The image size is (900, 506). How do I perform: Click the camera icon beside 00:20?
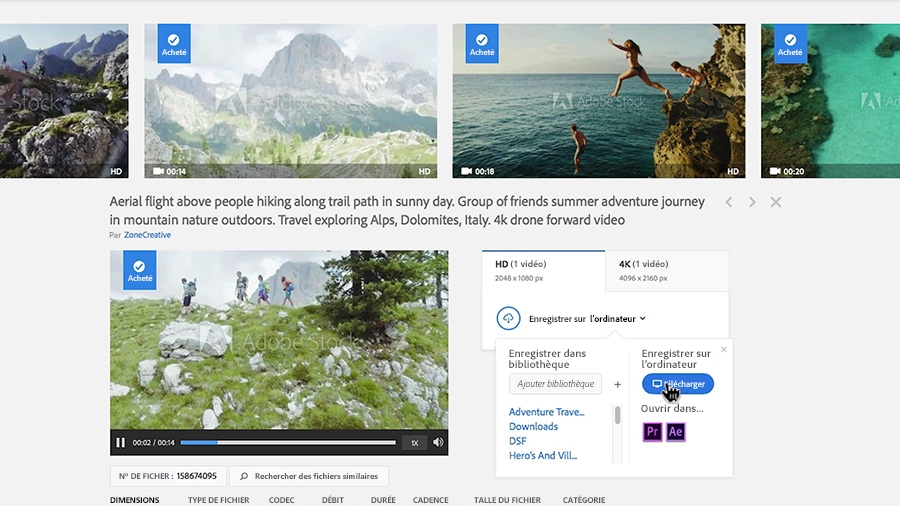775,171
